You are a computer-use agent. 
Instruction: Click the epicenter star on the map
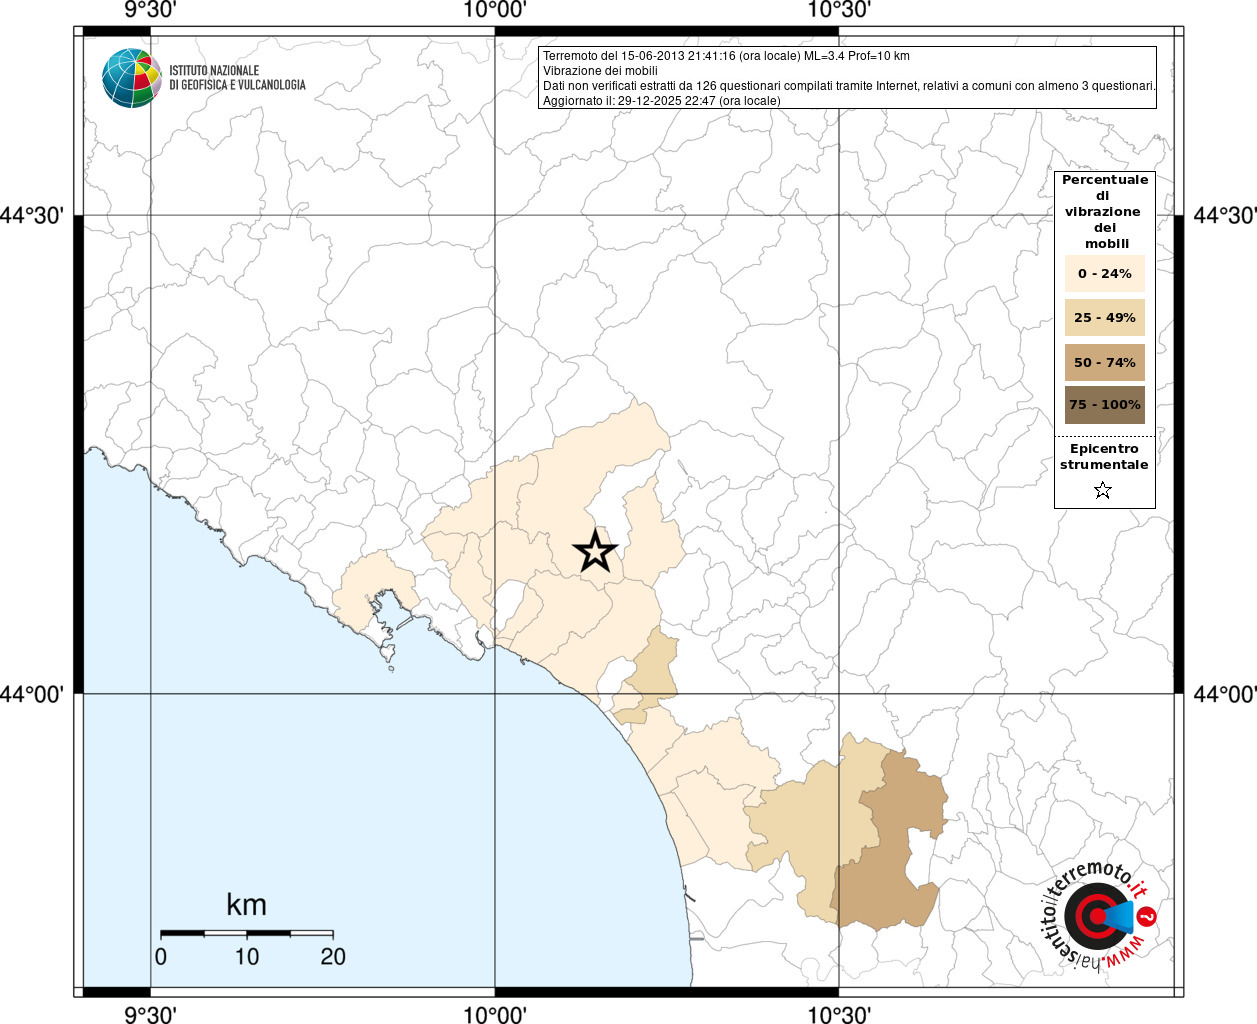click(596, 551)
